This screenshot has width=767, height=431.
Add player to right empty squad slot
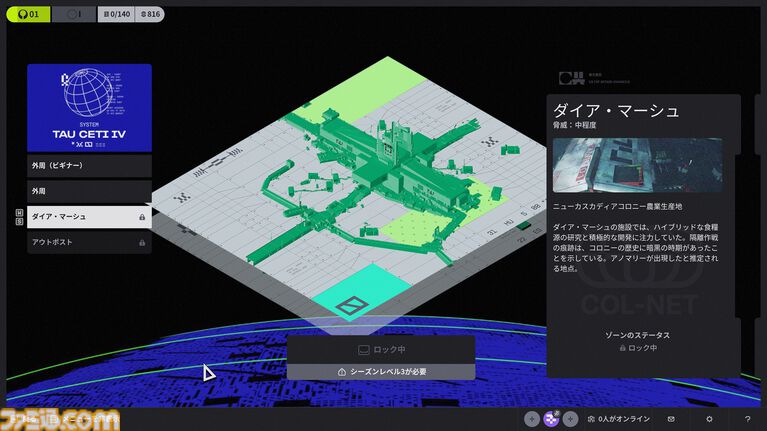tap(569, 419)
